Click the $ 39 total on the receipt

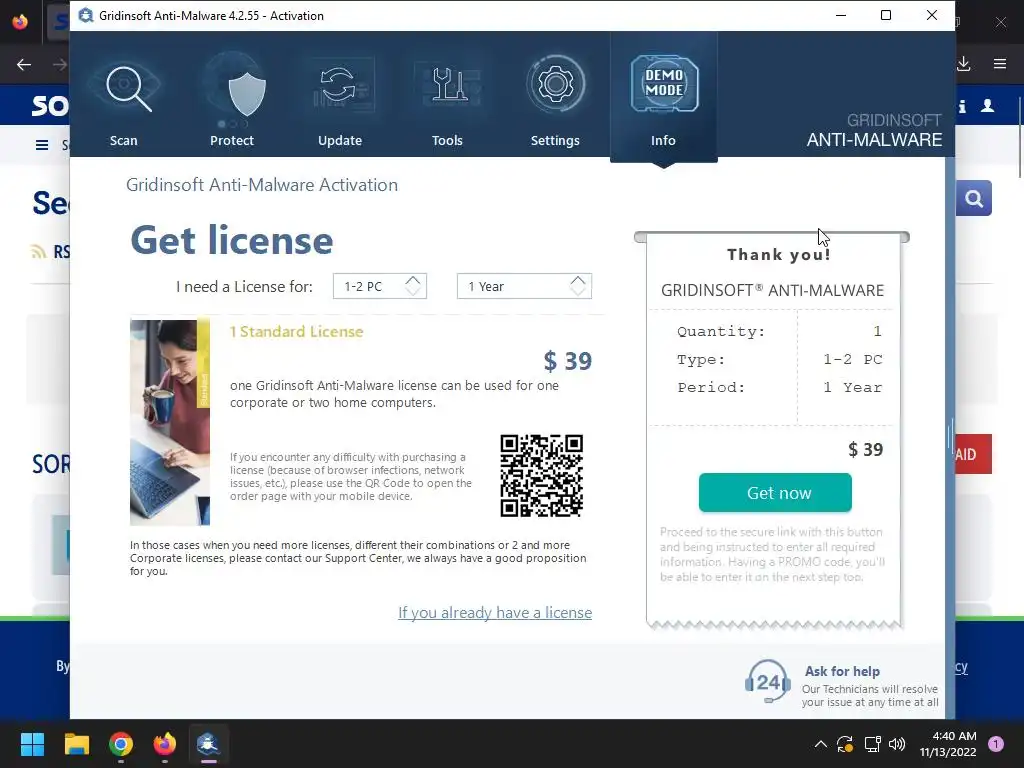[865, 449]
